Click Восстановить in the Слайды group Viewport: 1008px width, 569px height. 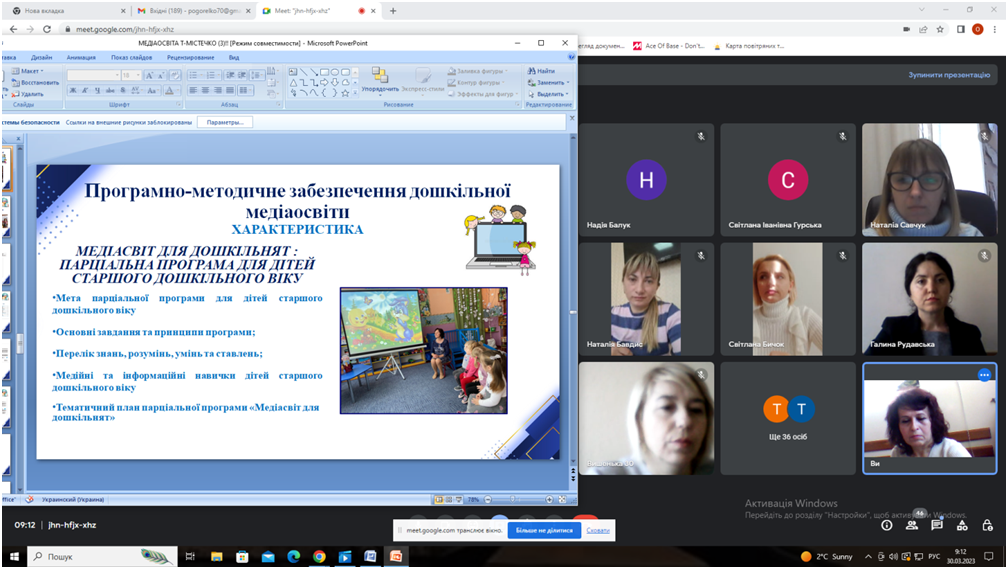coord(35,82)
